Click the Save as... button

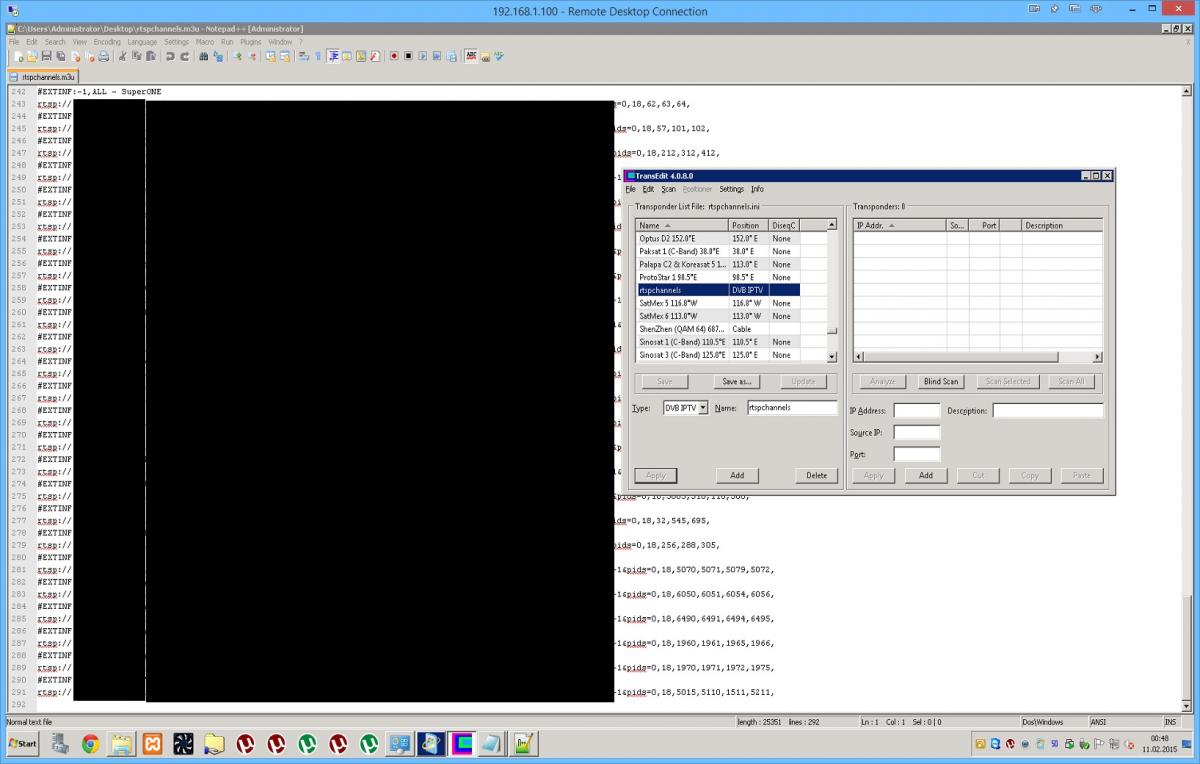coord(736,381)
